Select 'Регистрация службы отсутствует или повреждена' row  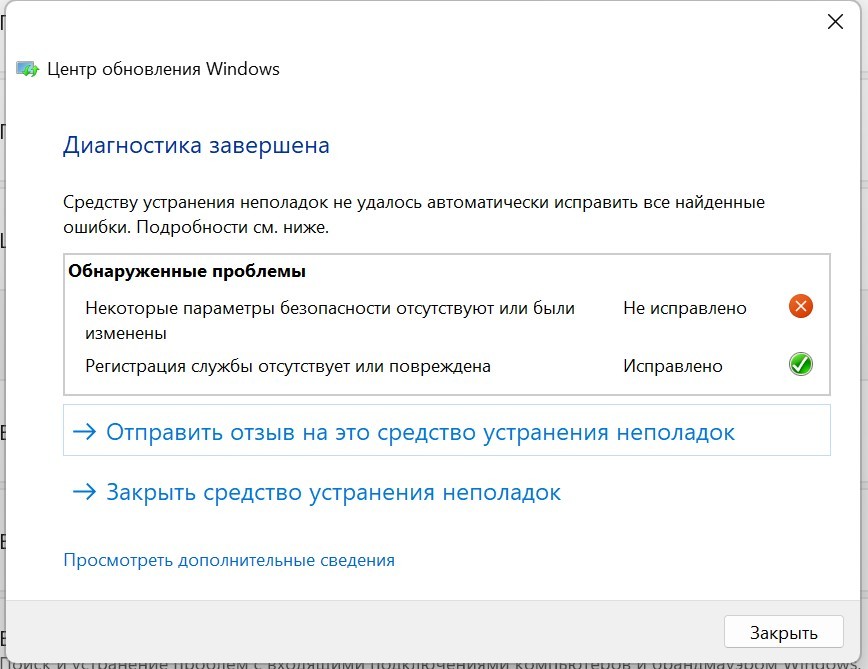(x=447, y=366)
